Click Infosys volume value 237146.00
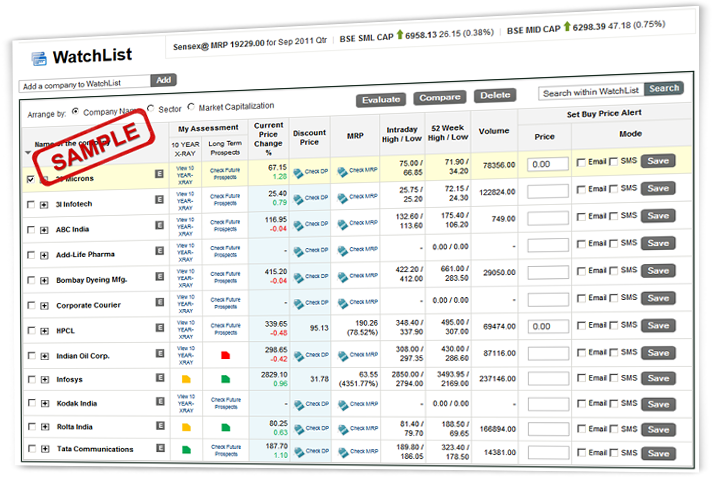The height and width of the screenshot is (477, 712). point(498,378)
